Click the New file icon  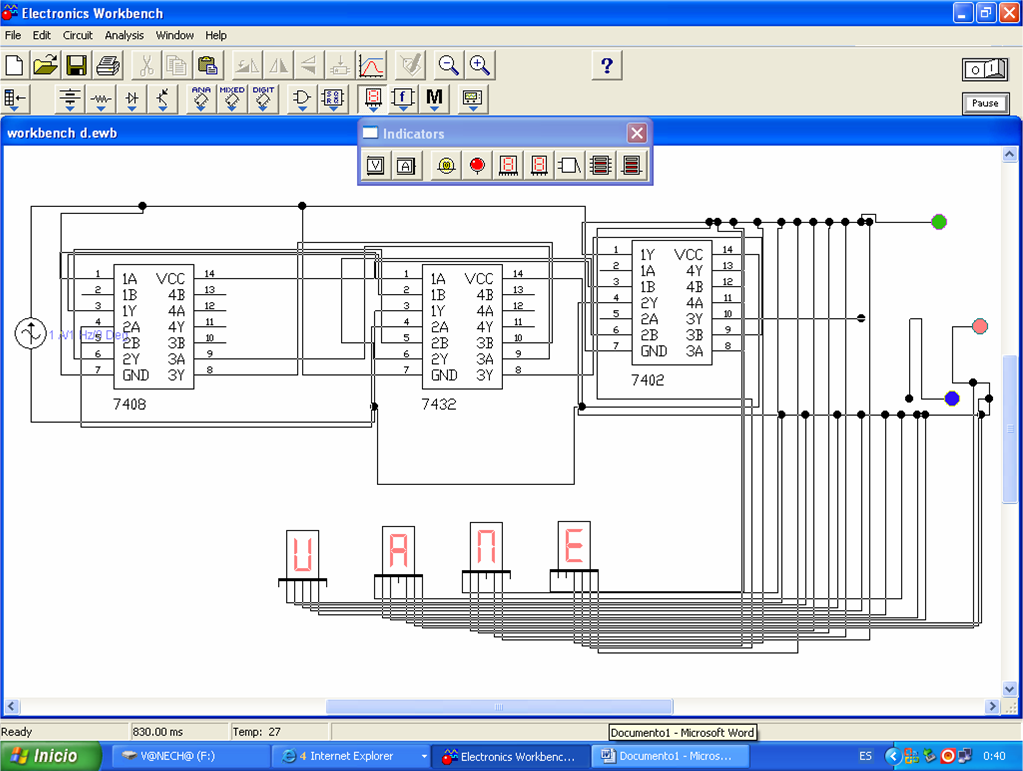tap(14, 66)
